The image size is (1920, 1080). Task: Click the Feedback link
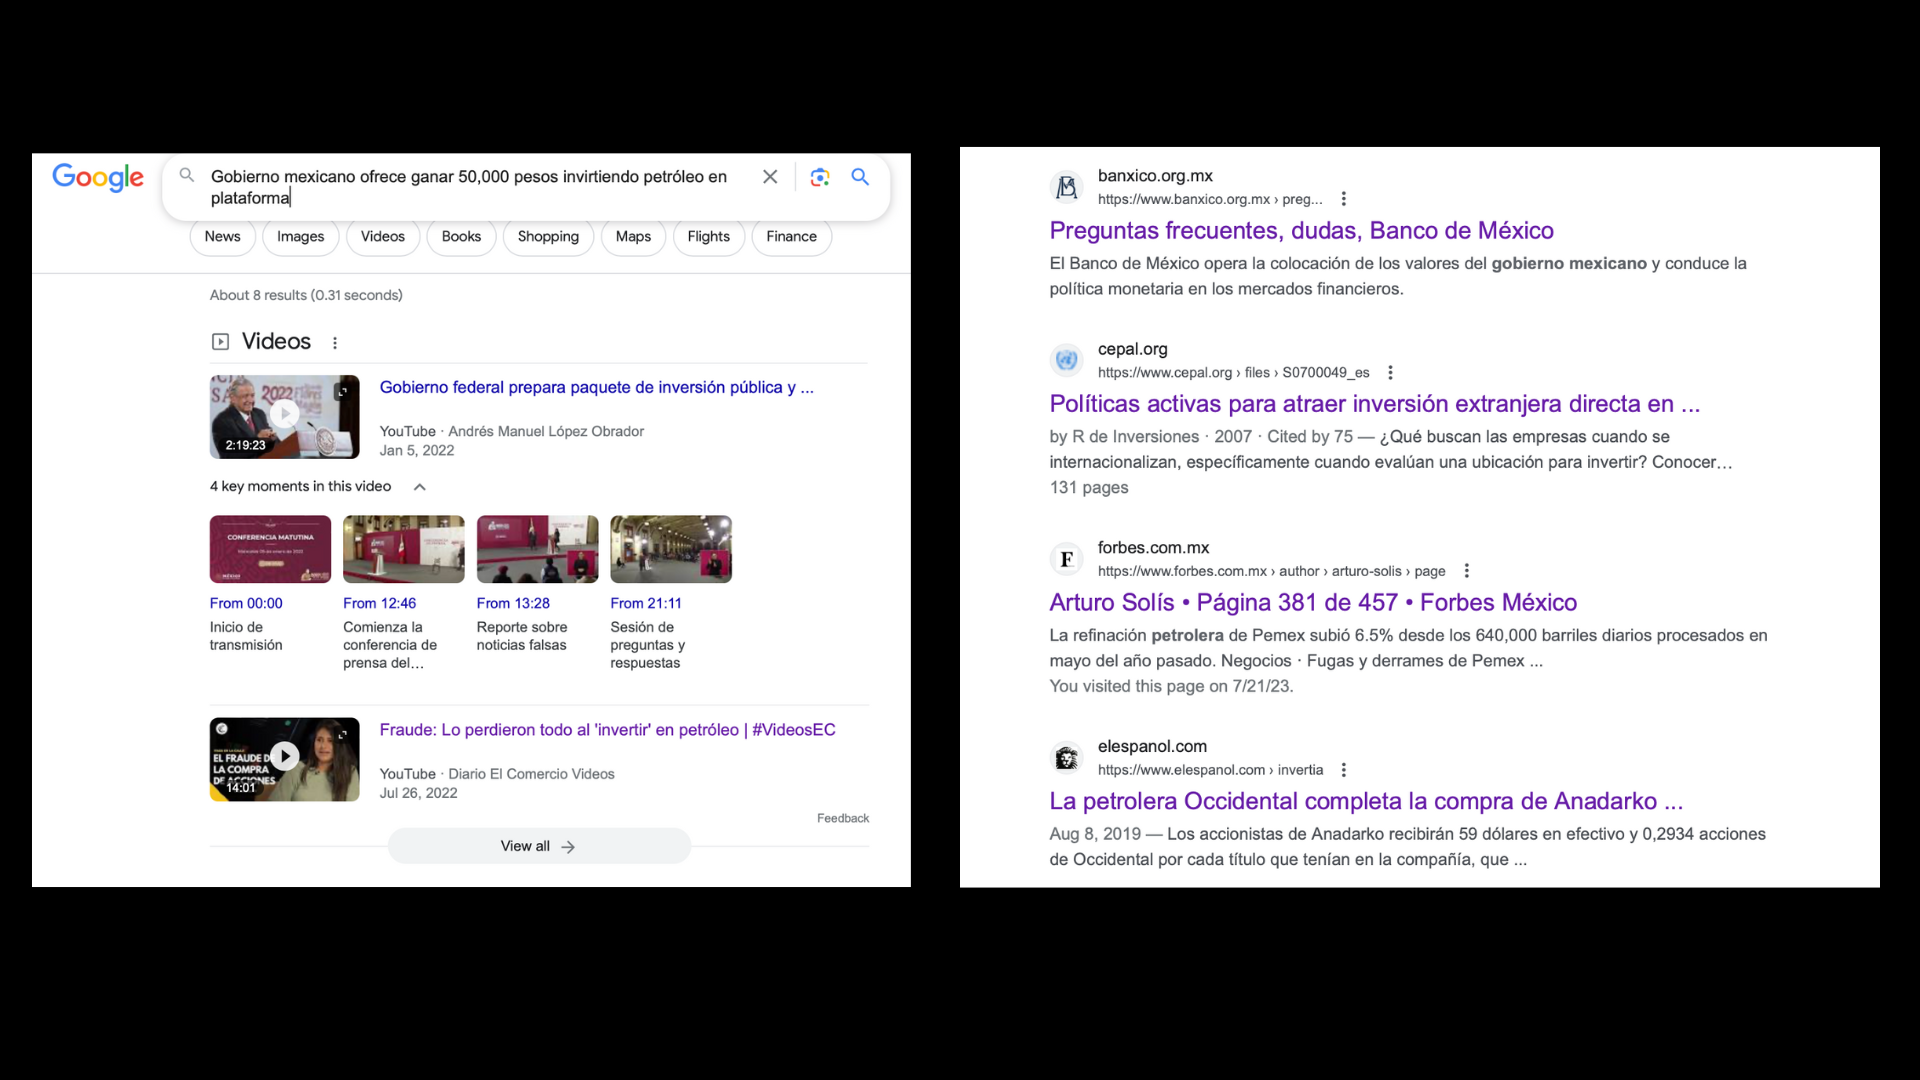[x=843, y=818]
